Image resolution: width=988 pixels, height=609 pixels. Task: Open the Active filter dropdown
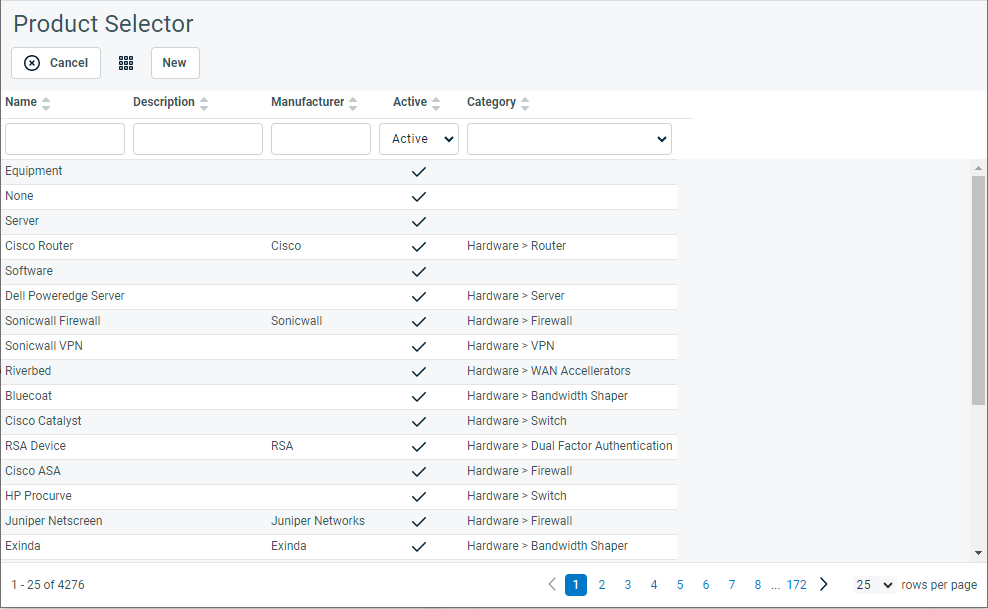click(419, 139)
